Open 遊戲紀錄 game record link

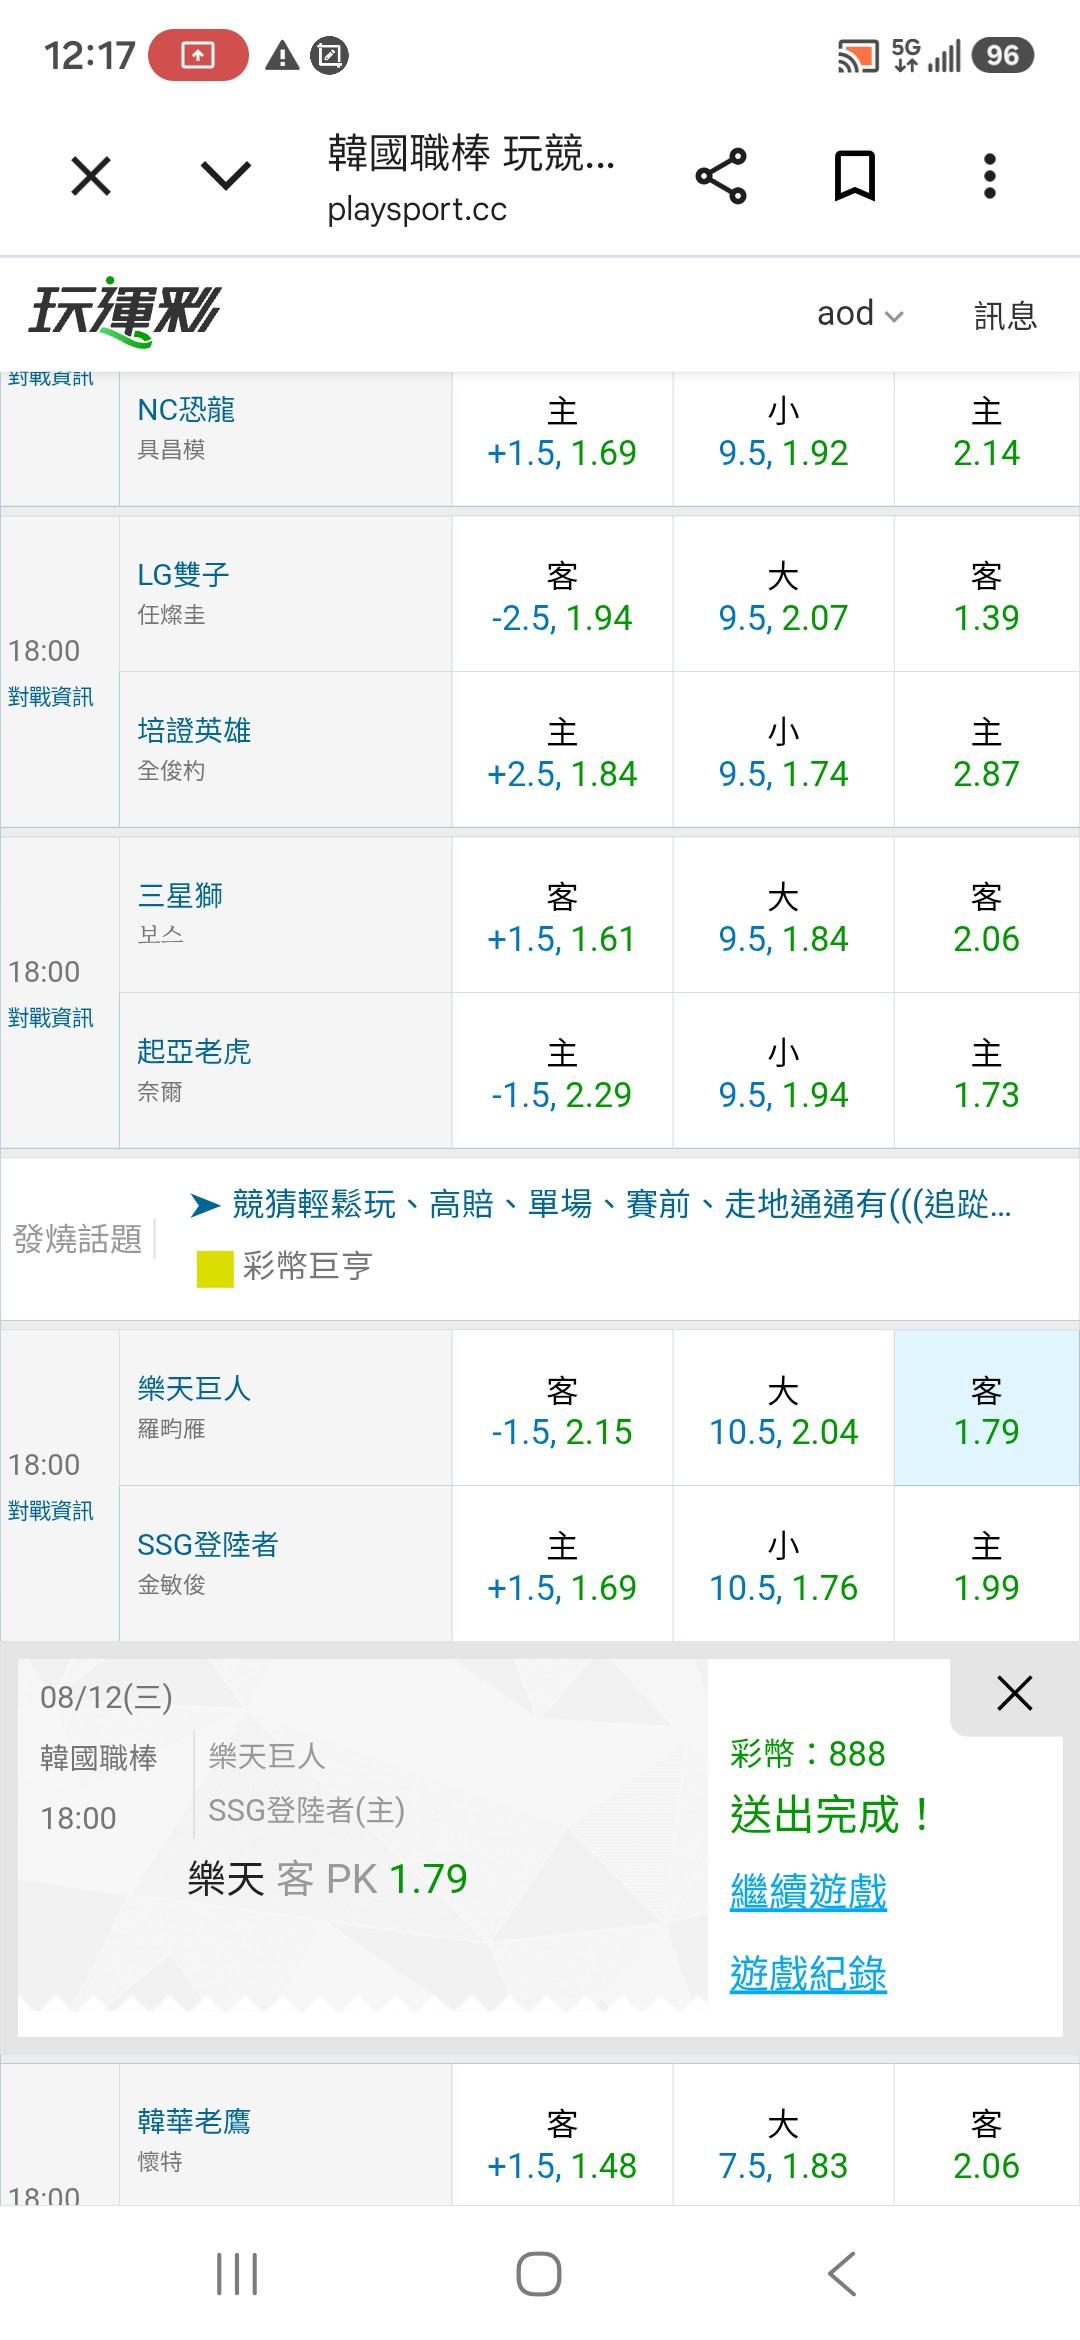(x=808, y=1974)
